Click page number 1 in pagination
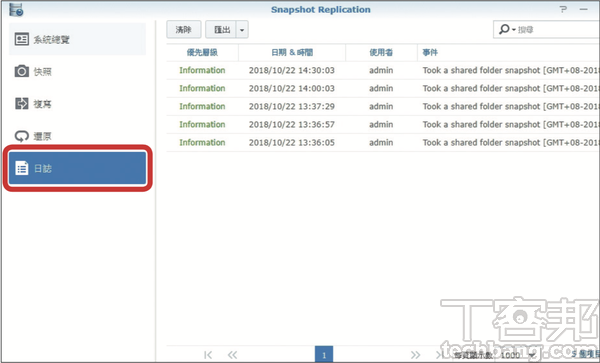Image resolution: width=600 pixels, height=363 pixels. point(324,355)
